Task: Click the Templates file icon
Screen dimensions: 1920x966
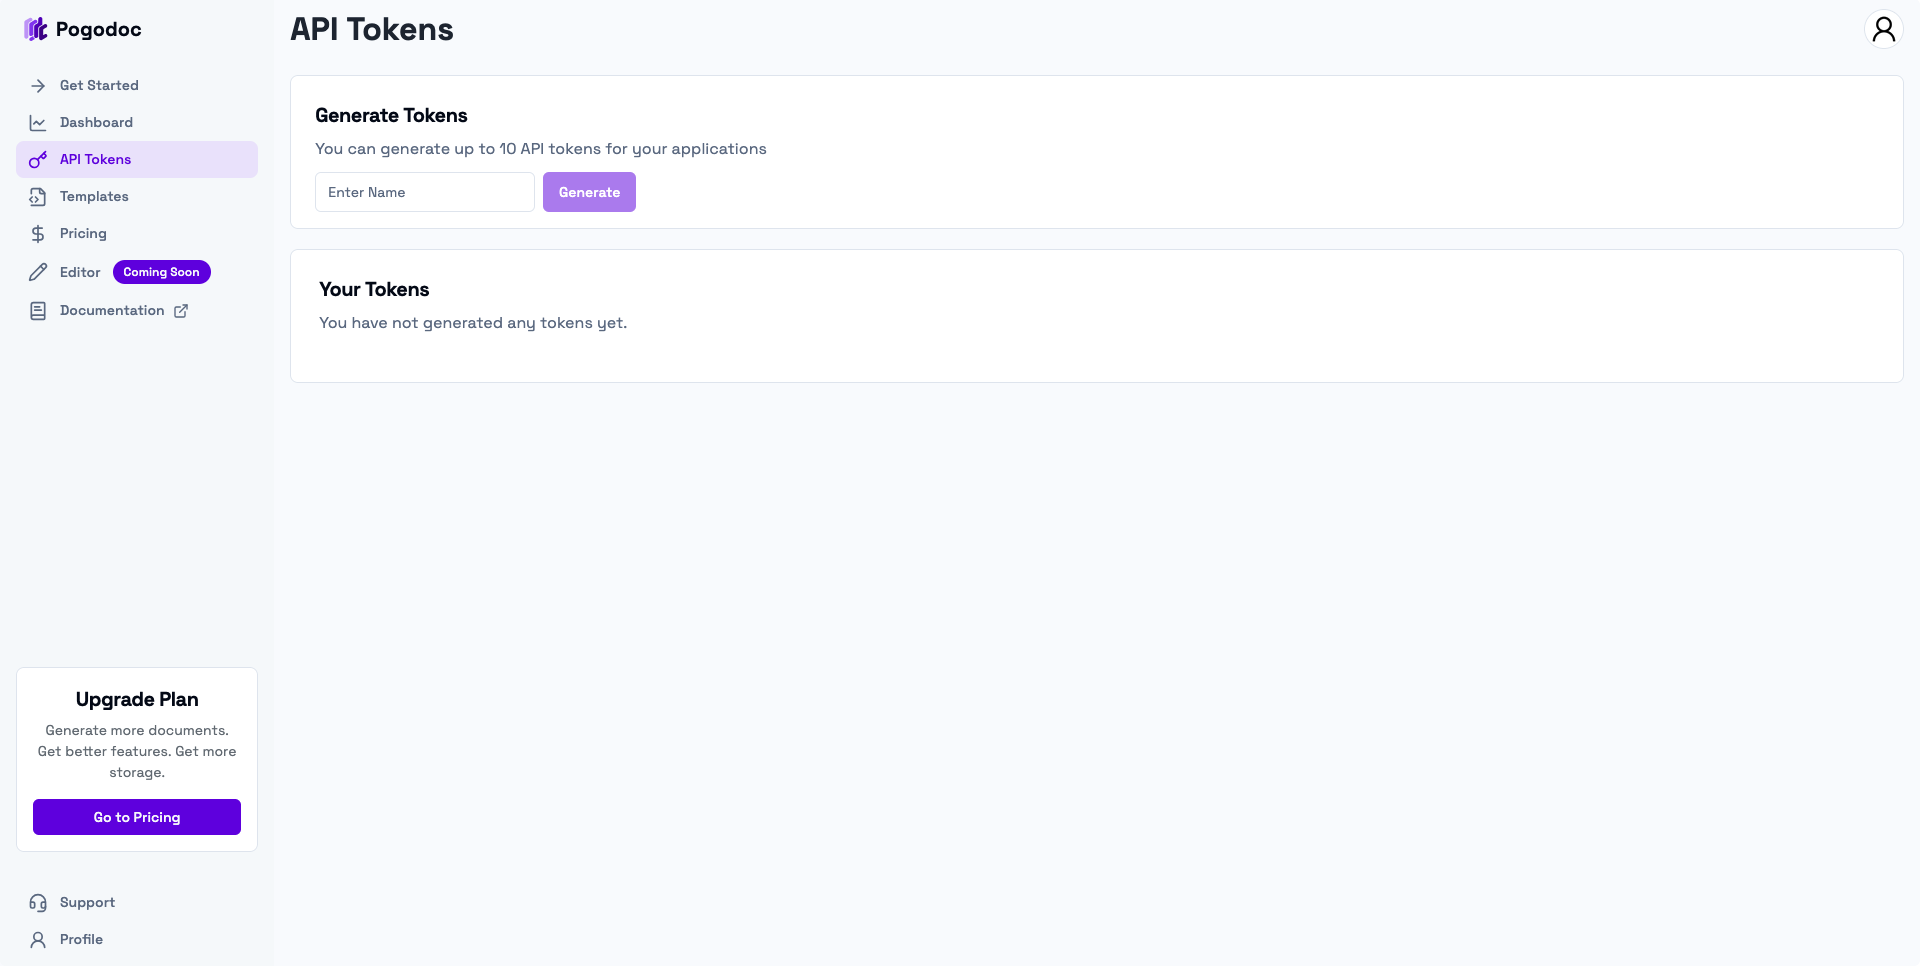Action: click(x=38, y=197)
